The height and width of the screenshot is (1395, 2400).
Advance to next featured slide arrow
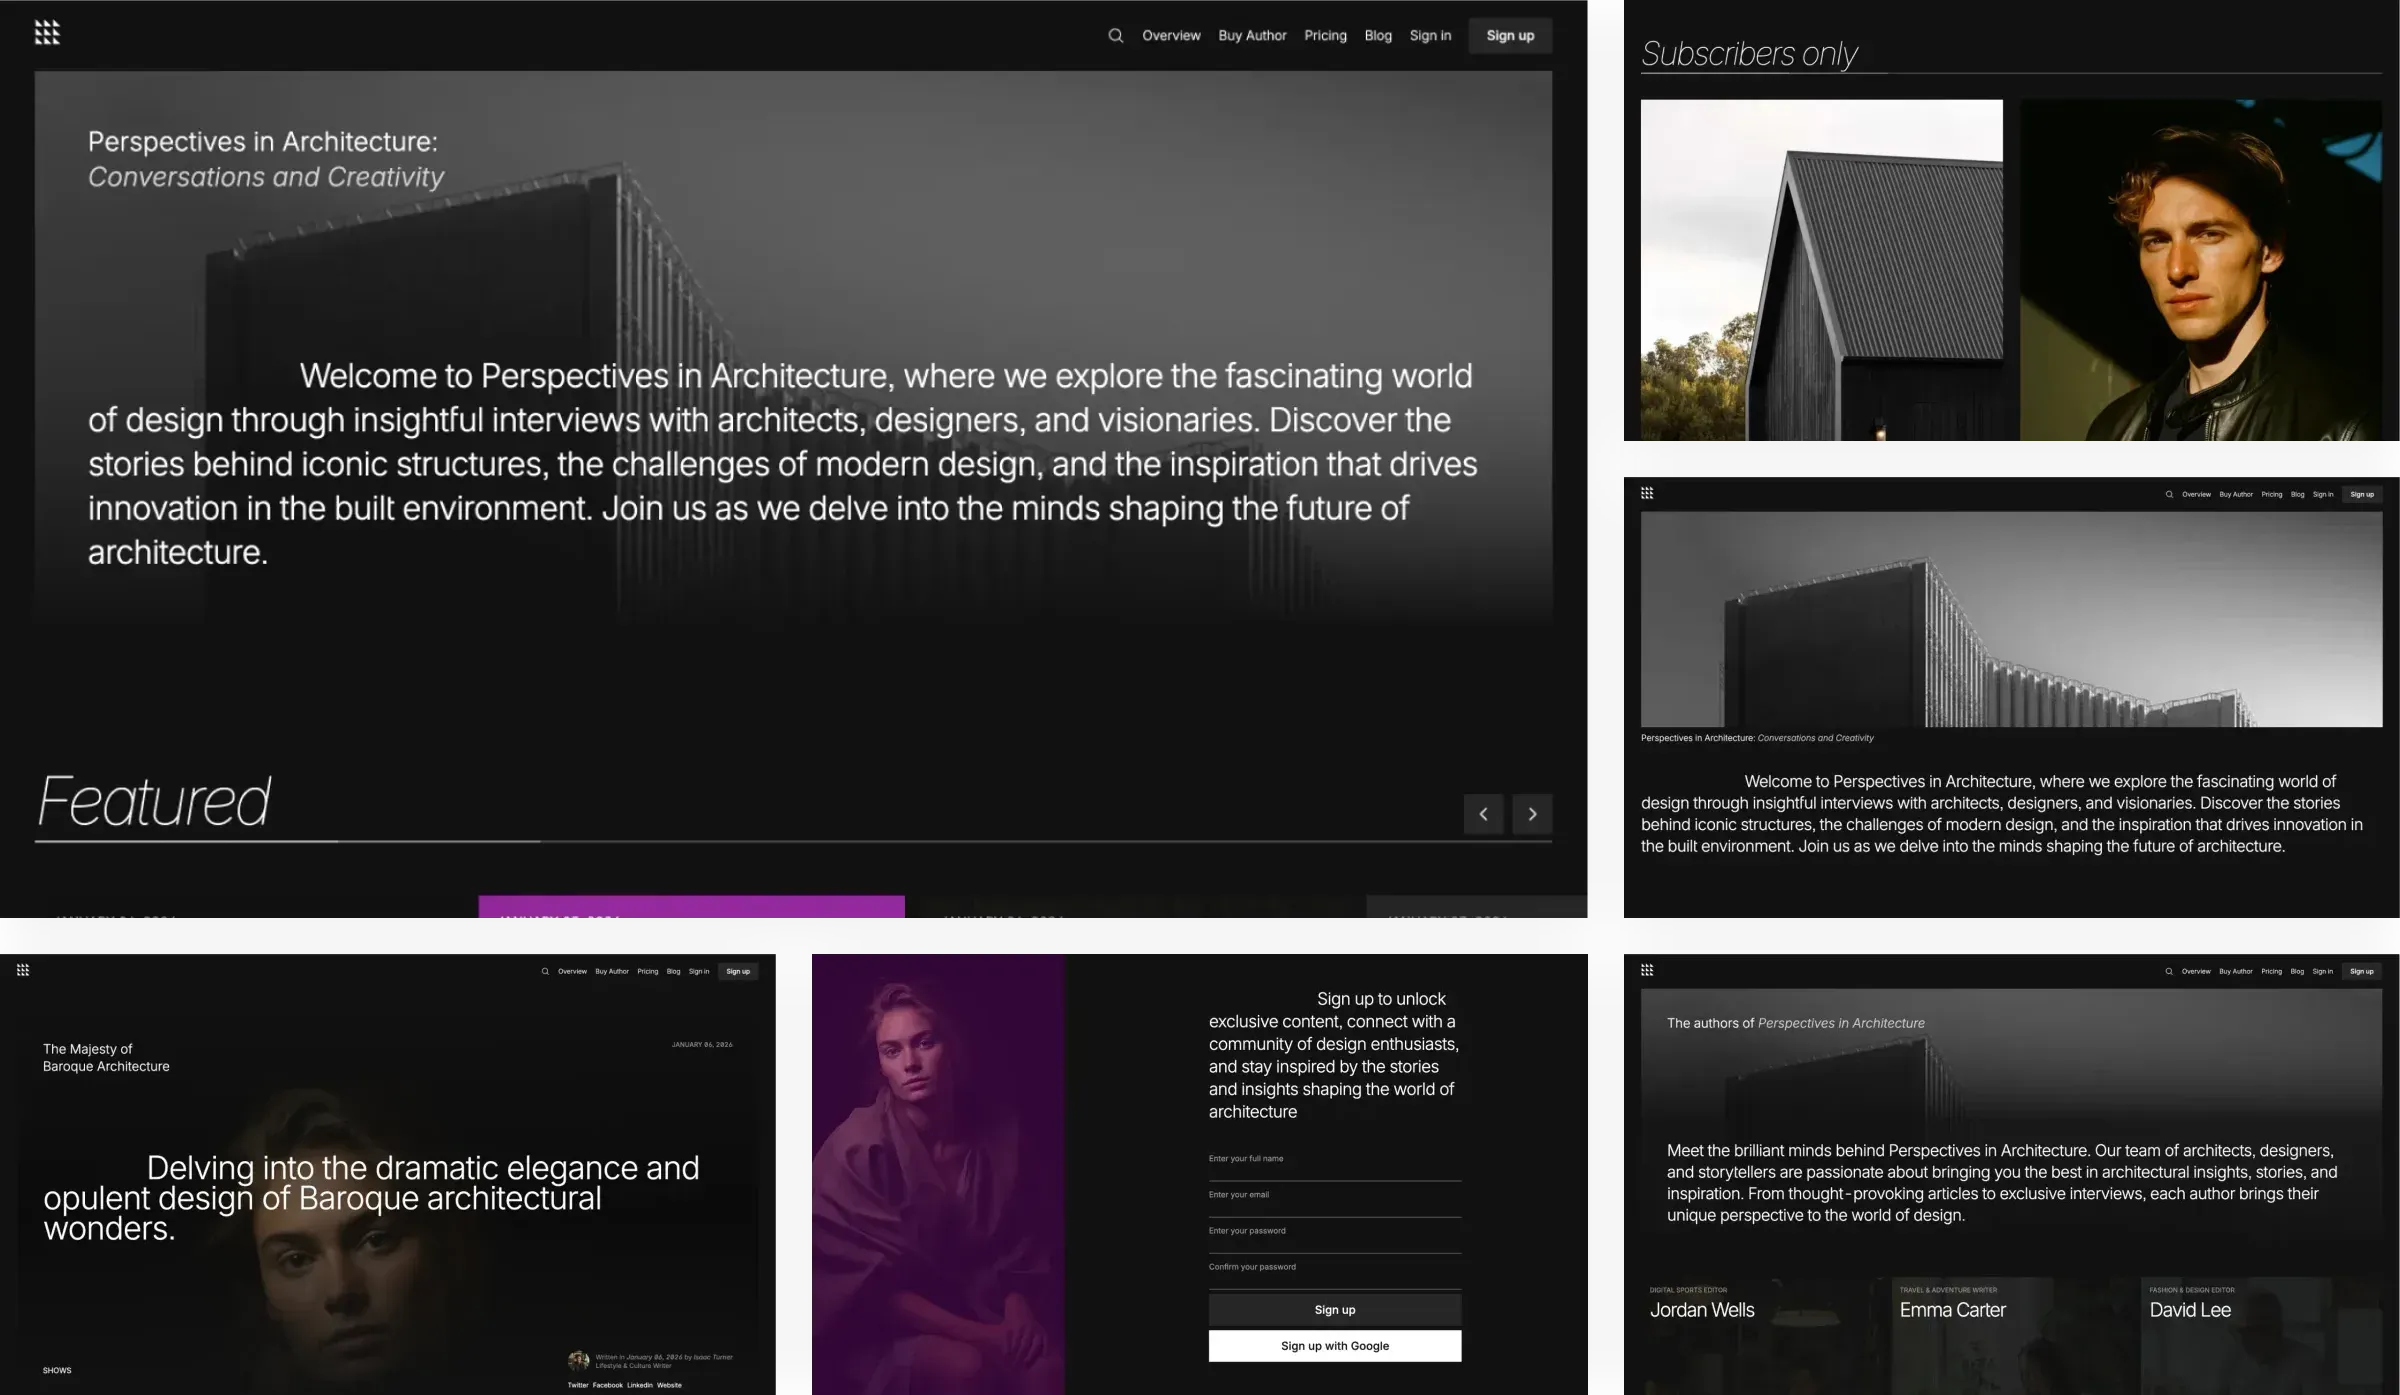(x=1532, y=814)
